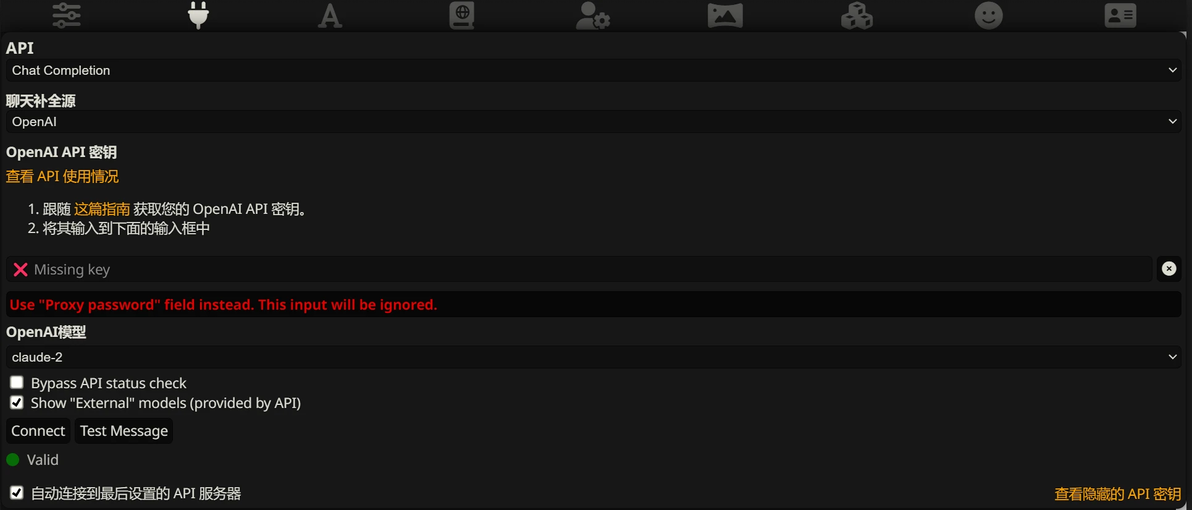Open character management ID card icon
Image resolution: width=1192 pixels, height=510 pixels.
tap(1121, 15)
